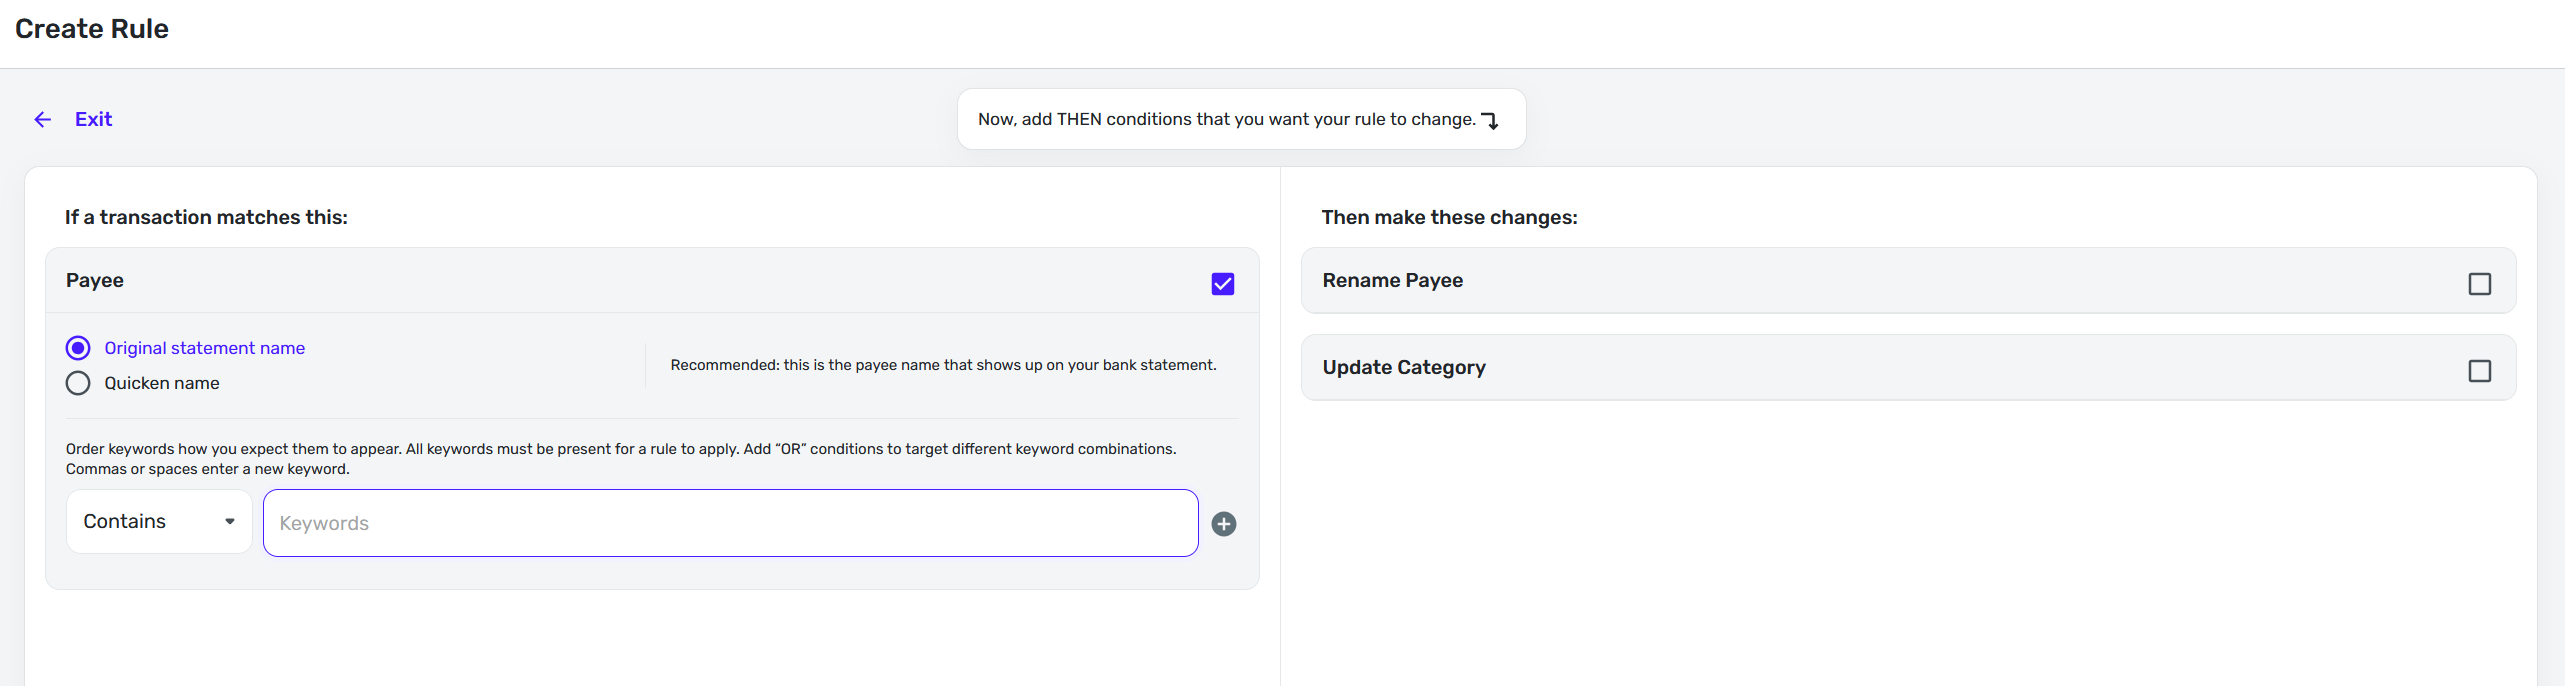Click the Payee section header label

click(x=95, y=281)
